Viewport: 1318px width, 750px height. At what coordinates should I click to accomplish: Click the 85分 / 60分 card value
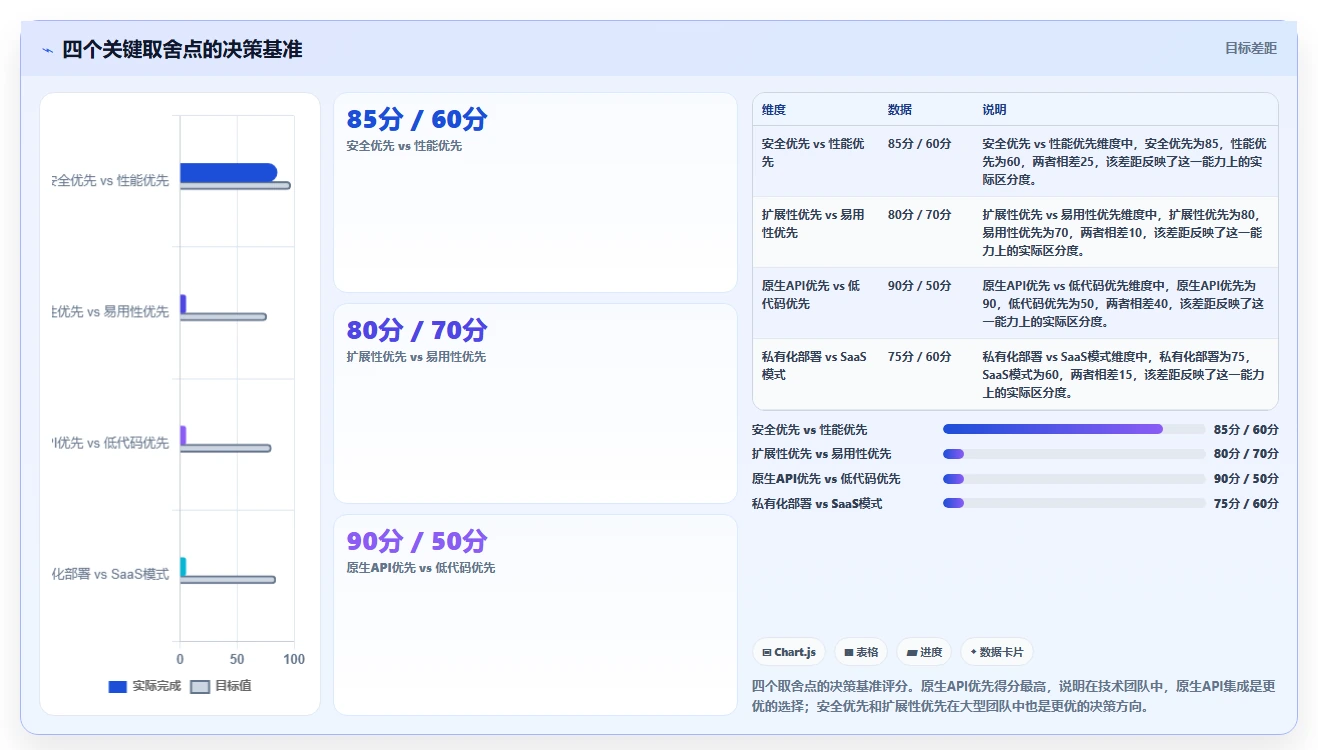(417, 120)
